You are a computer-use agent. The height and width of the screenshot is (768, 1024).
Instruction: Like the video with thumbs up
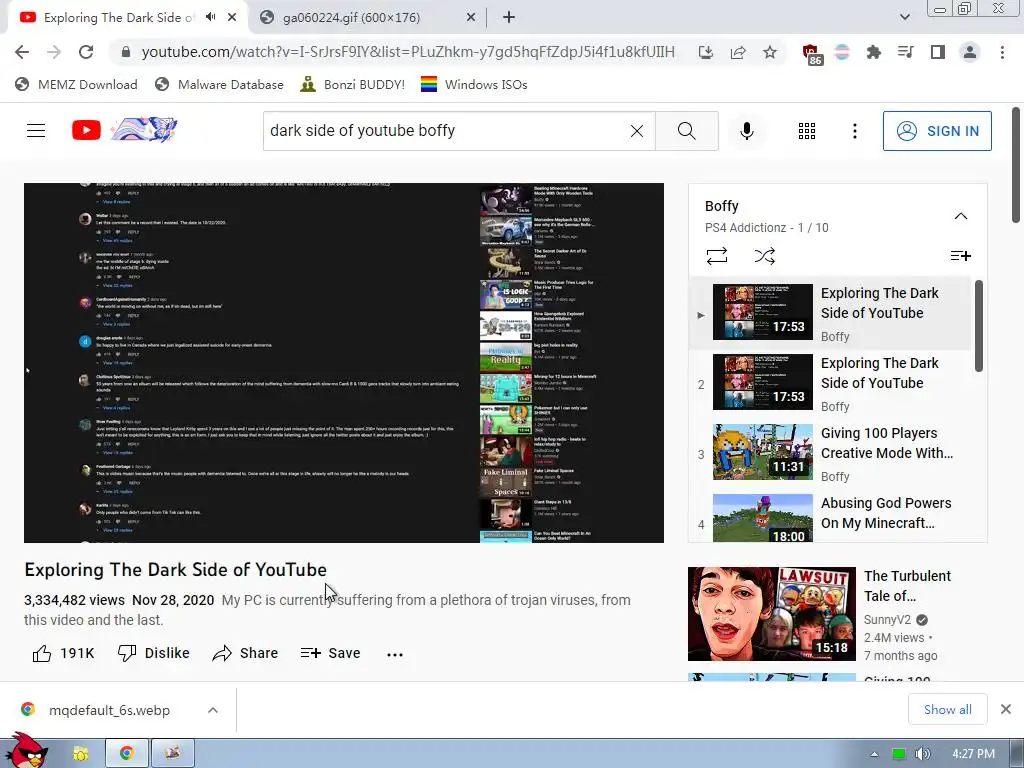pos(63,653)
